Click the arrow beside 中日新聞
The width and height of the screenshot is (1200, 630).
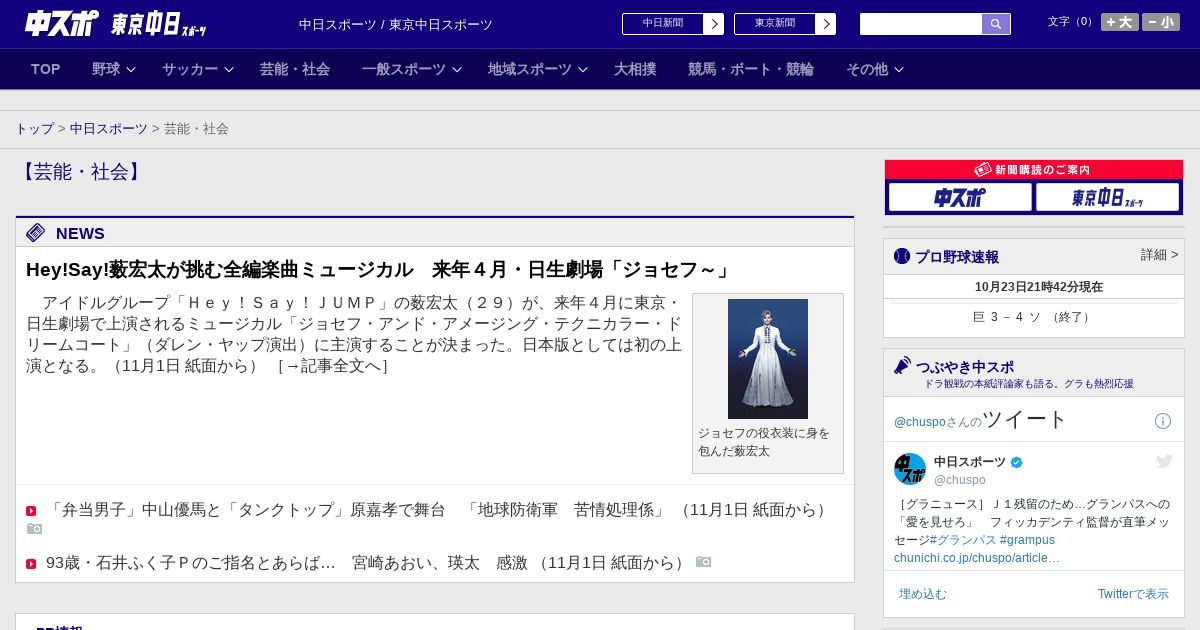pyautogui.click(x=714, y=24)
